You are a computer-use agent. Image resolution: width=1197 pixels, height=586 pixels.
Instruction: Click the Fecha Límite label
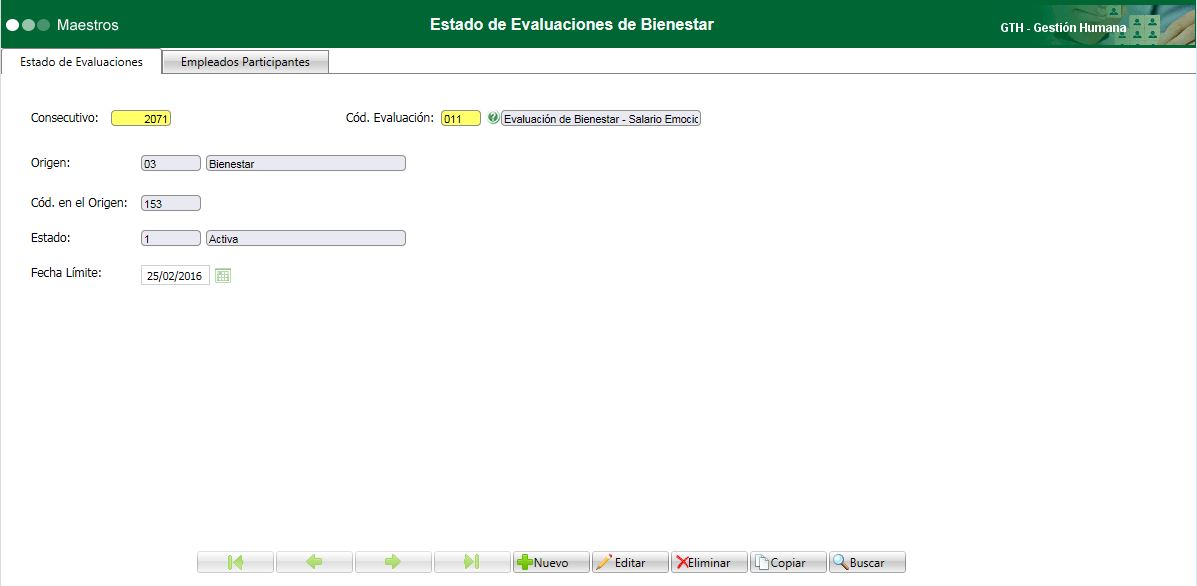click(66, 272)
